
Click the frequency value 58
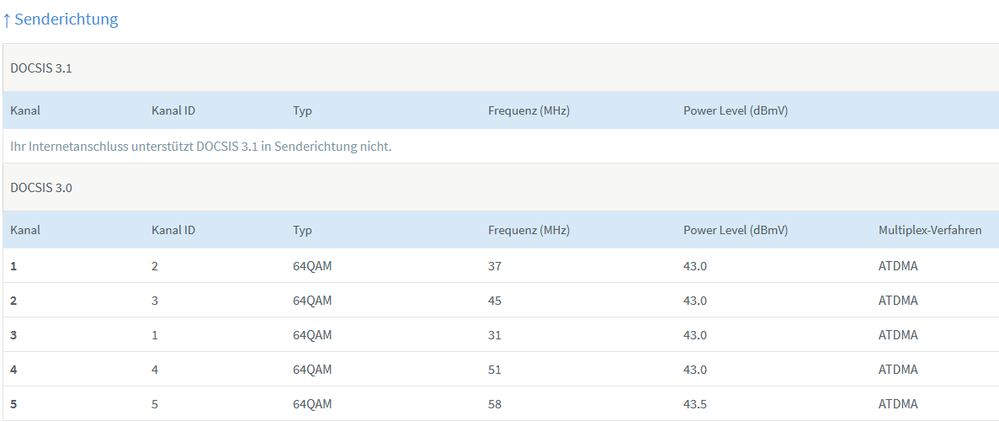pos(495,404)
